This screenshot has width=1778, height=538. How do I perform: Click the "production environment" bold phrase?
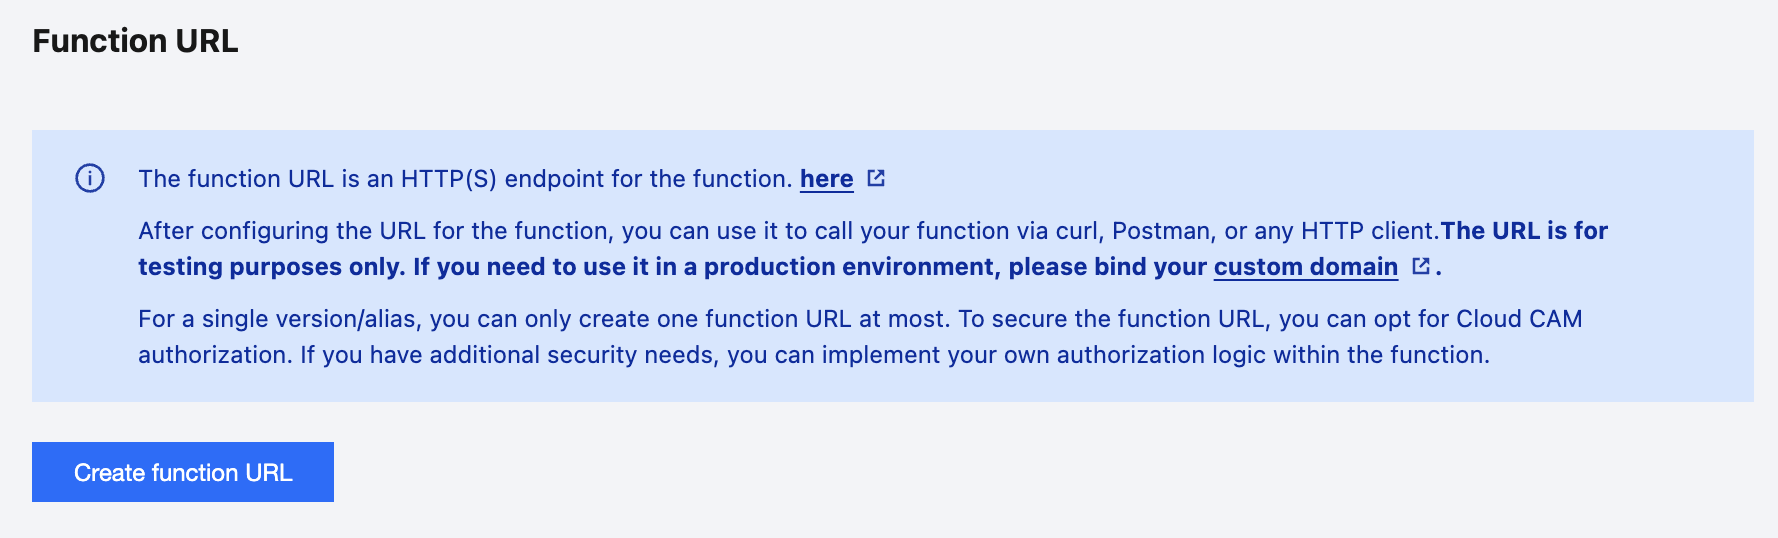[x=850, y=267]
